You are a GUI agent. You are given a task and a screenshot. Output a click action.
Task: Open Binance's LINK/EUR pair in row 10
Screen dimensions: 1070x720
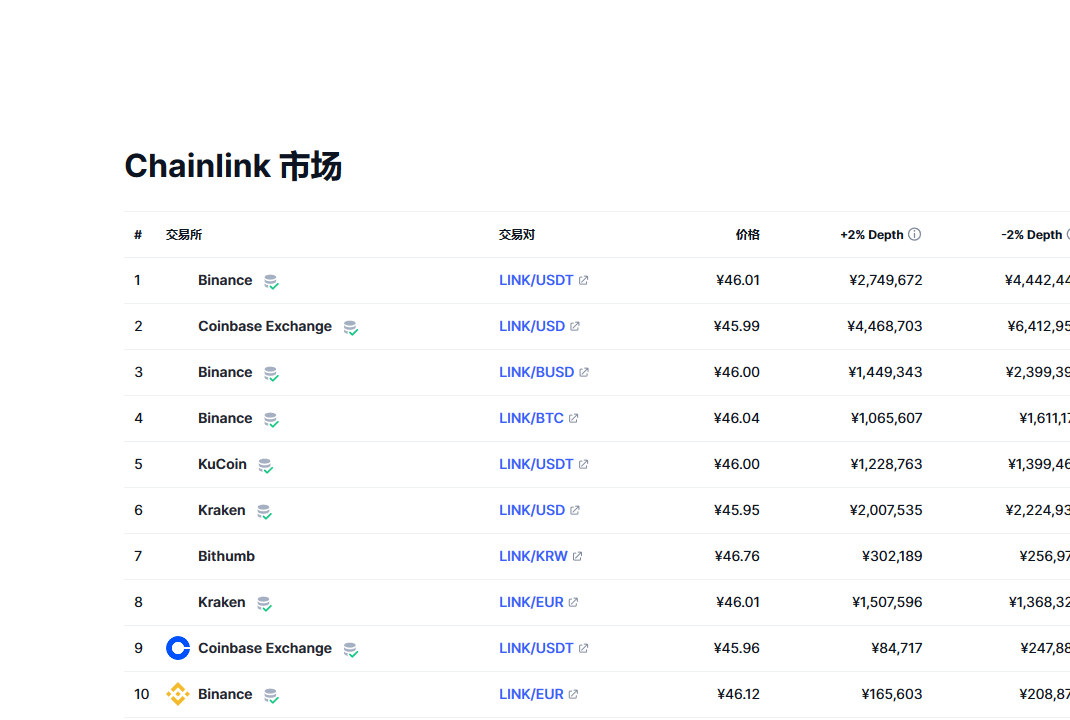[532, 694]
